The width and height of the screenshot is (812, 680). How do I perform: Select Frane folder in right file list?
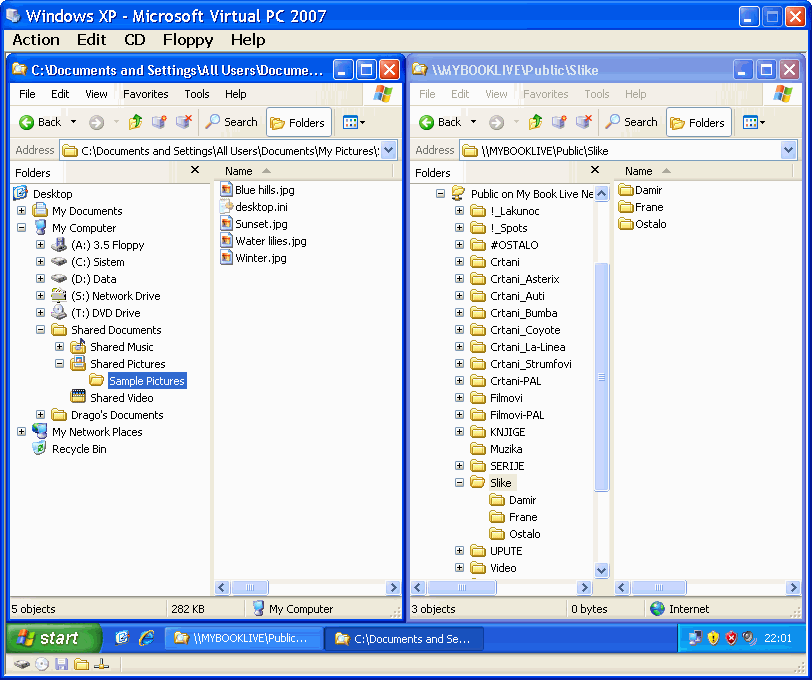pos(641,207)
